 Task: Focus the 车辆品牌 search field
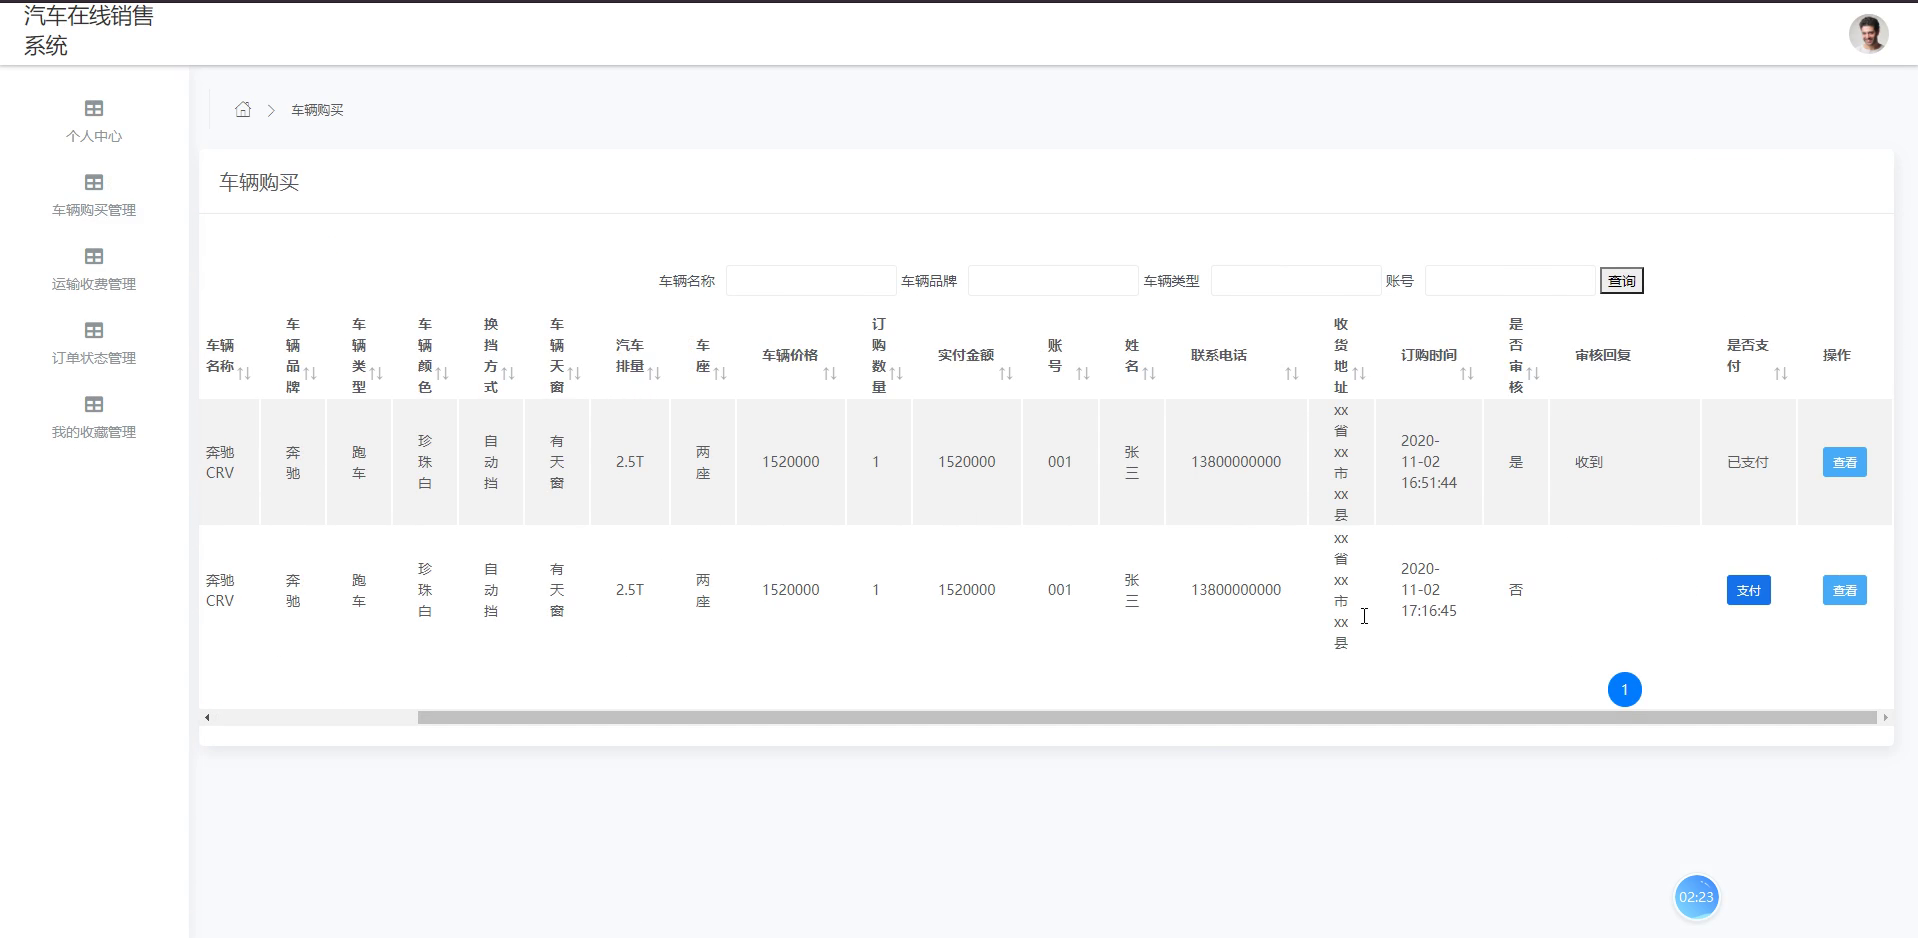tap(1053, 281)
